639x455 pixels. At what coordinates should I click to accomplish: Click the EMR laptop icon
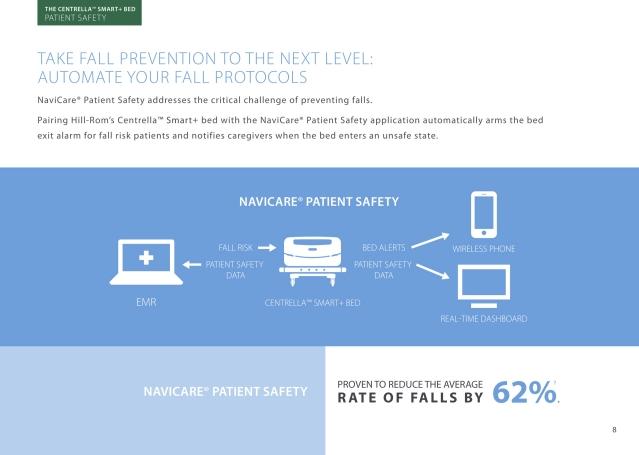146,262
